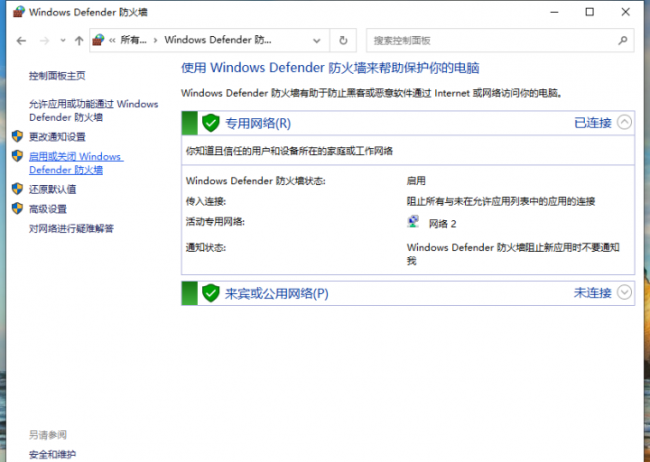This screenshot has height=462, width=650.
Task: Open 允许应用或功能通过 Windows Defender 防火墙
Action: 93,111
